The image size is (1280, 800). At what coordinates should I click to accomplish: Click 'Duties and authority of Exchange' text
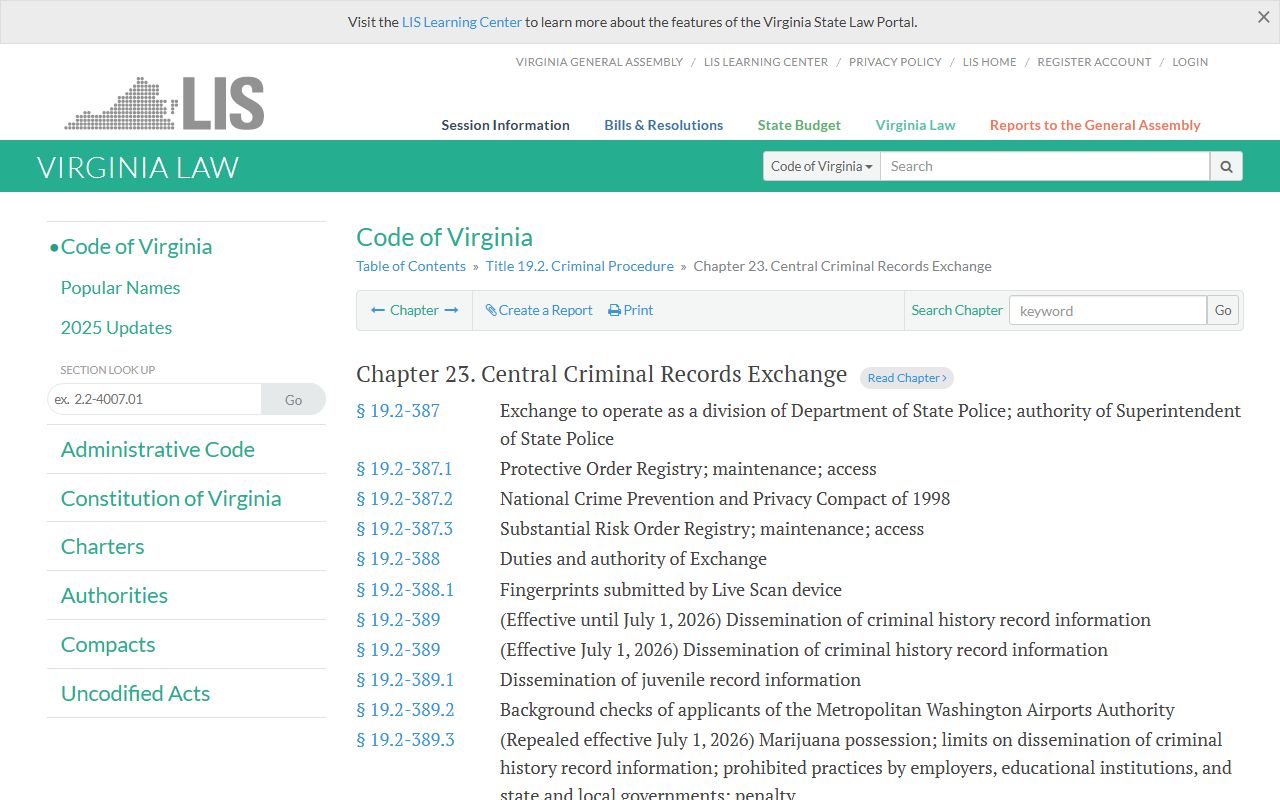coord(633,558)
